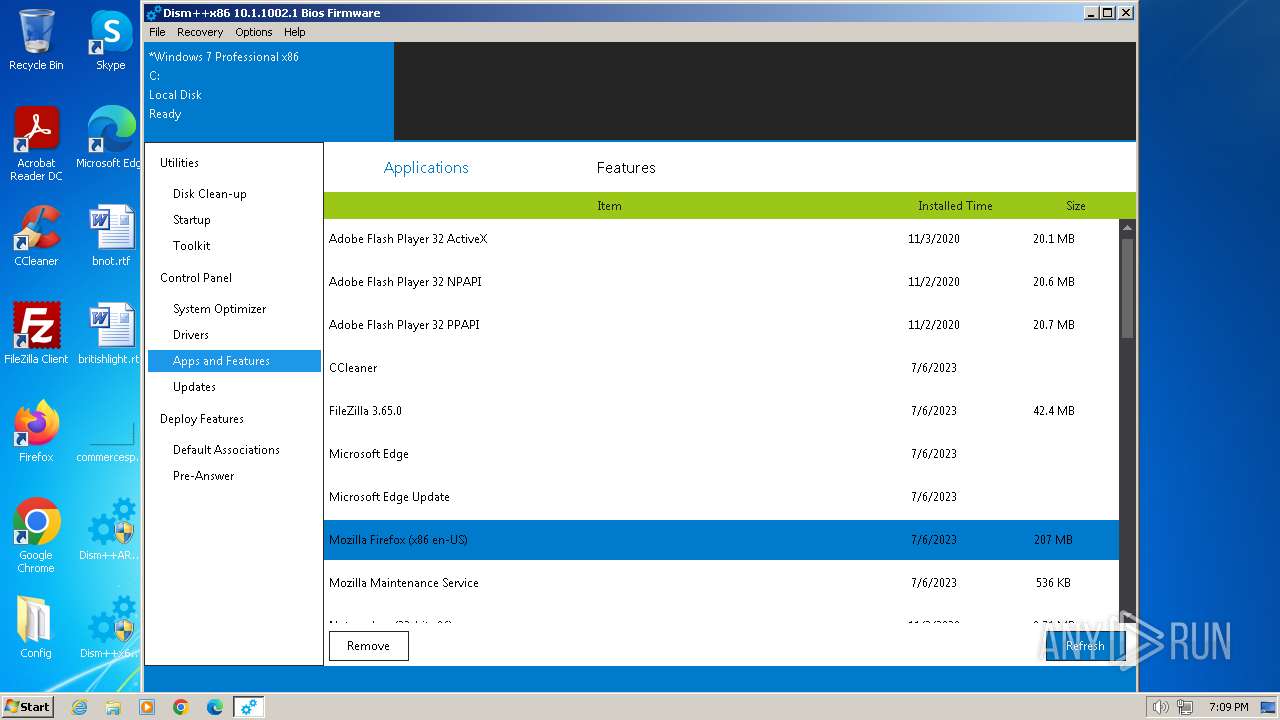This screenshot has width=1280, height=720.
Task: Click the application list scrollbar thumb
Action: pyautogui.click(x=1127, y=288)
